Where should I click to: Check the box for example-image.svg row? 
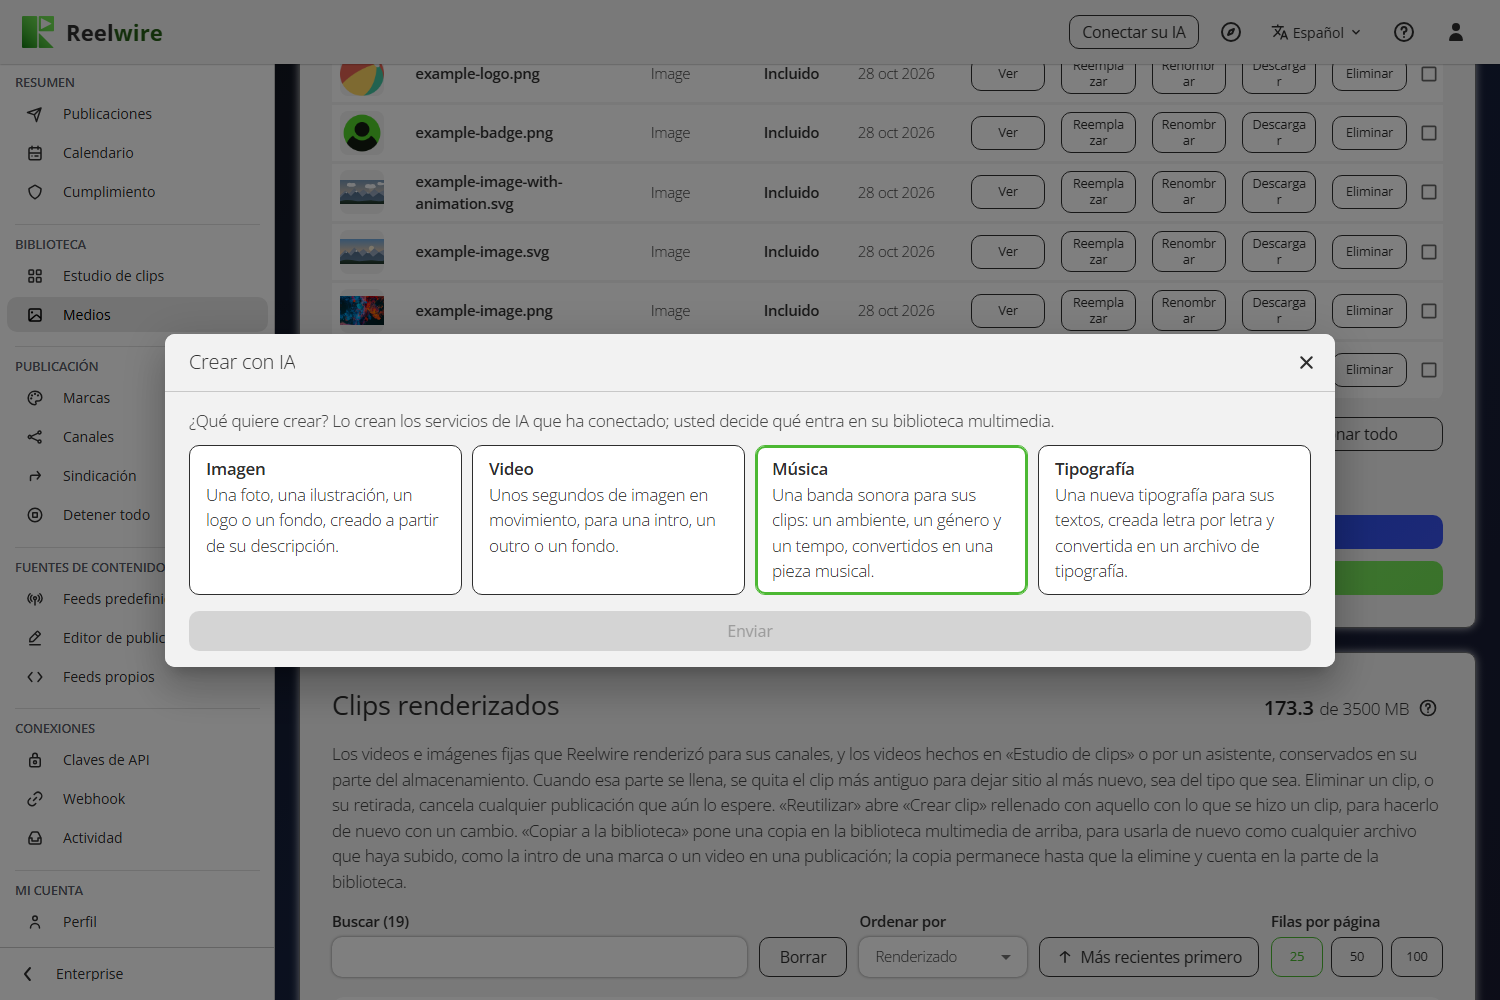coord(1429,252)
